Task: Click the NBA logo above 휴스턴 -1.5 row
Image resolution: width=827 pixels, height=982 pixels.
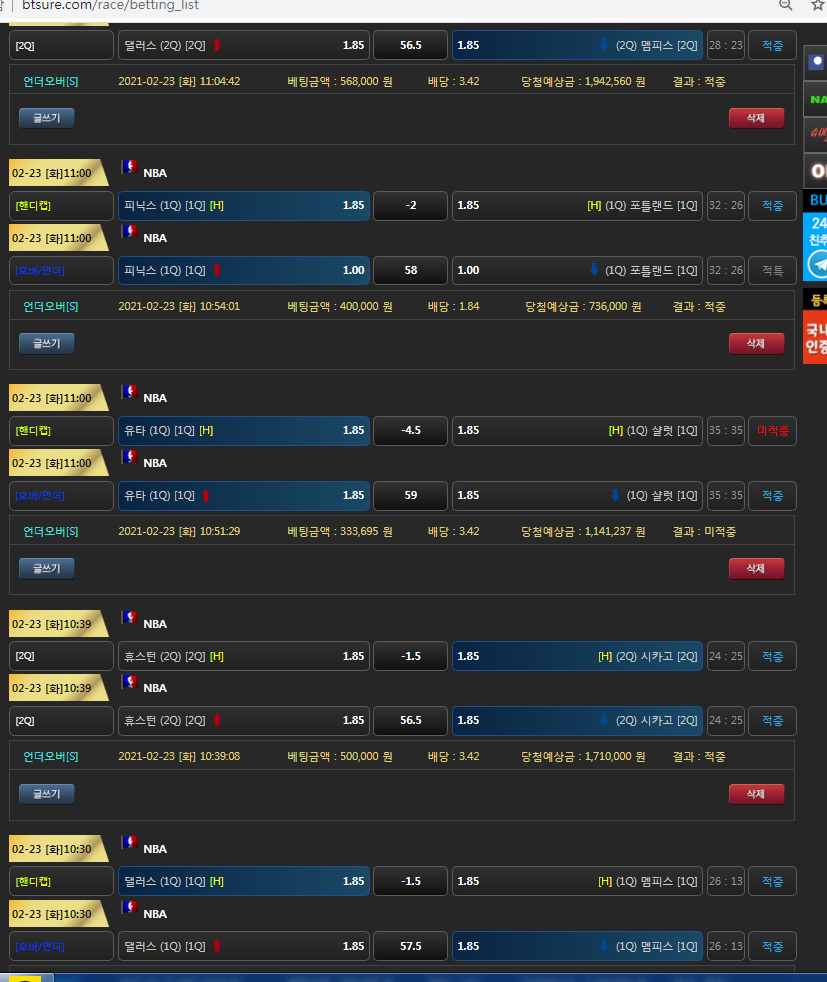Action: point(128,618)
